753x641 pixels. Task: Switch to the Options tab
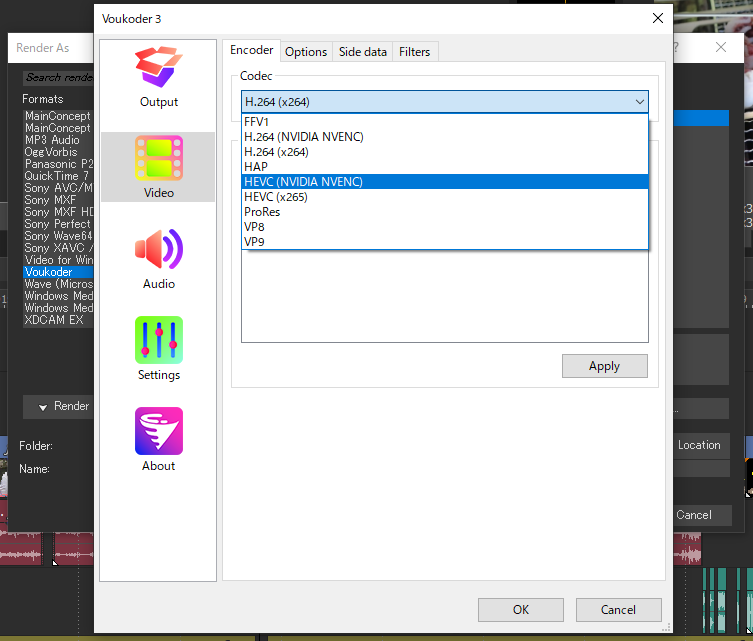306,52
